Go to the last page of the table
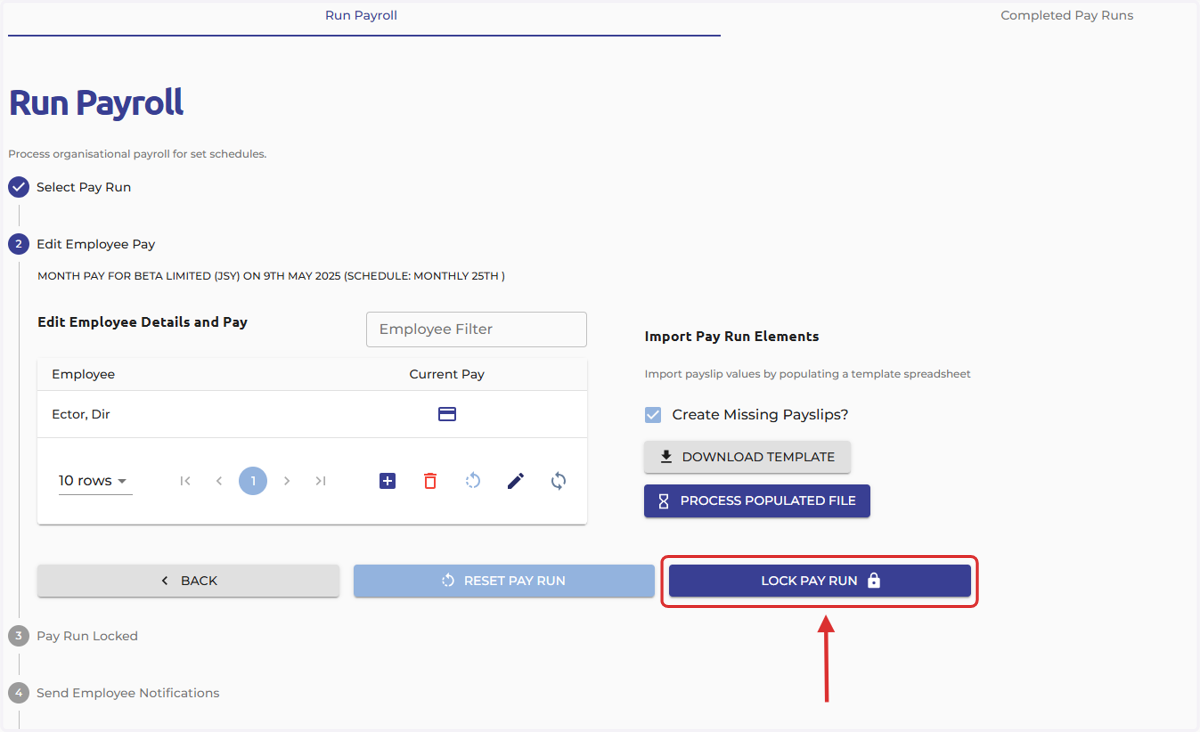1200x732 pixels. click(x=320, y=481)
